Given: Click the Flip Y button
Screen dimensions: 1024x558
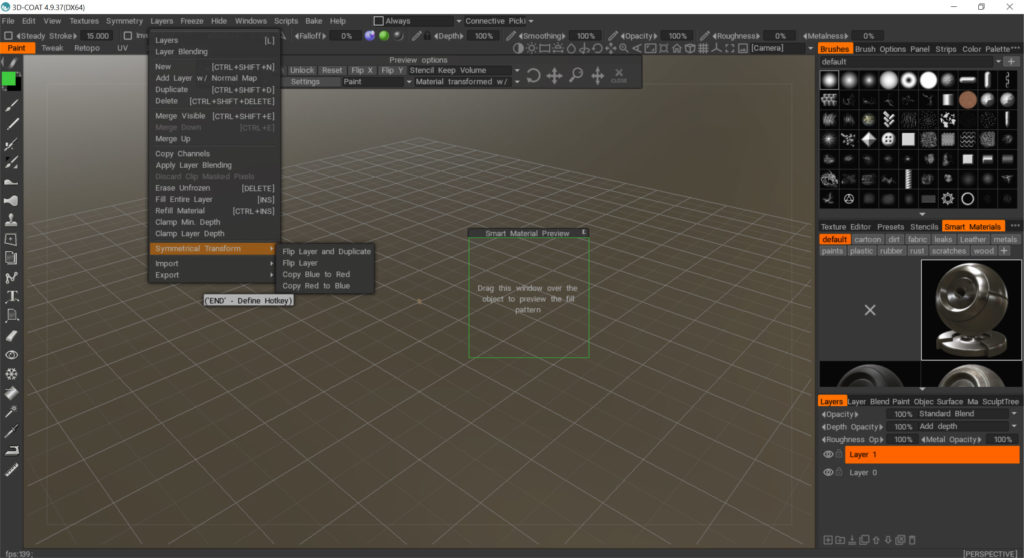Looking at the screenshot, I should click(x=392, y=71).
